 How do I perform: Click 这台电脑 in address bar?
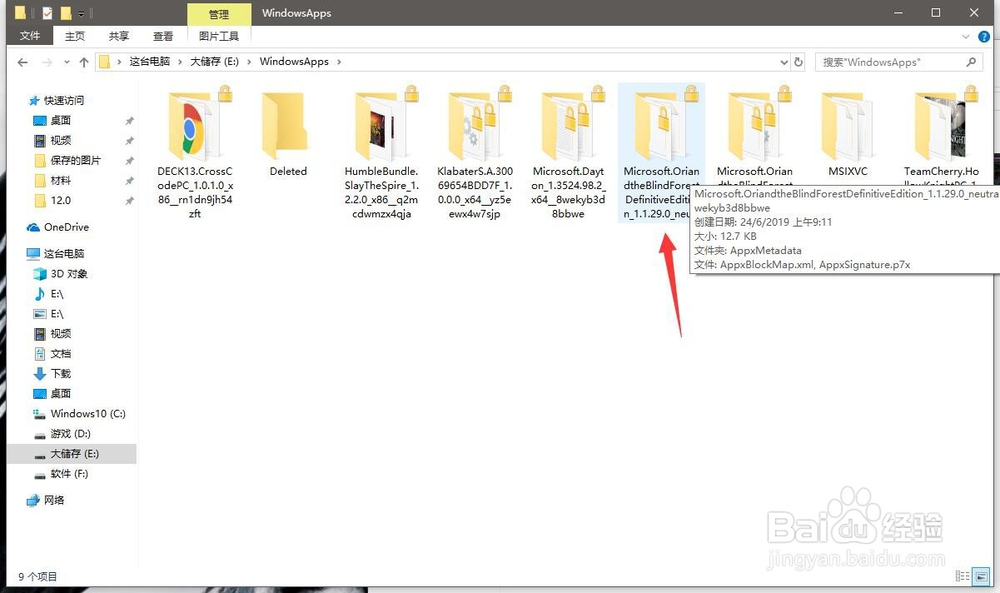150,61
